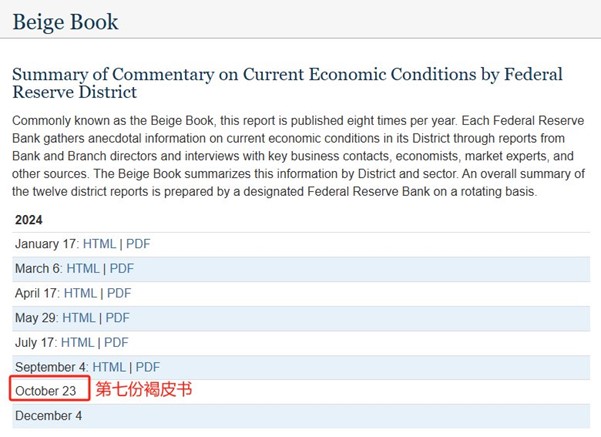Open the April 17 PDF link
This screenshot has width=601, height=437.
click(119, 293)
